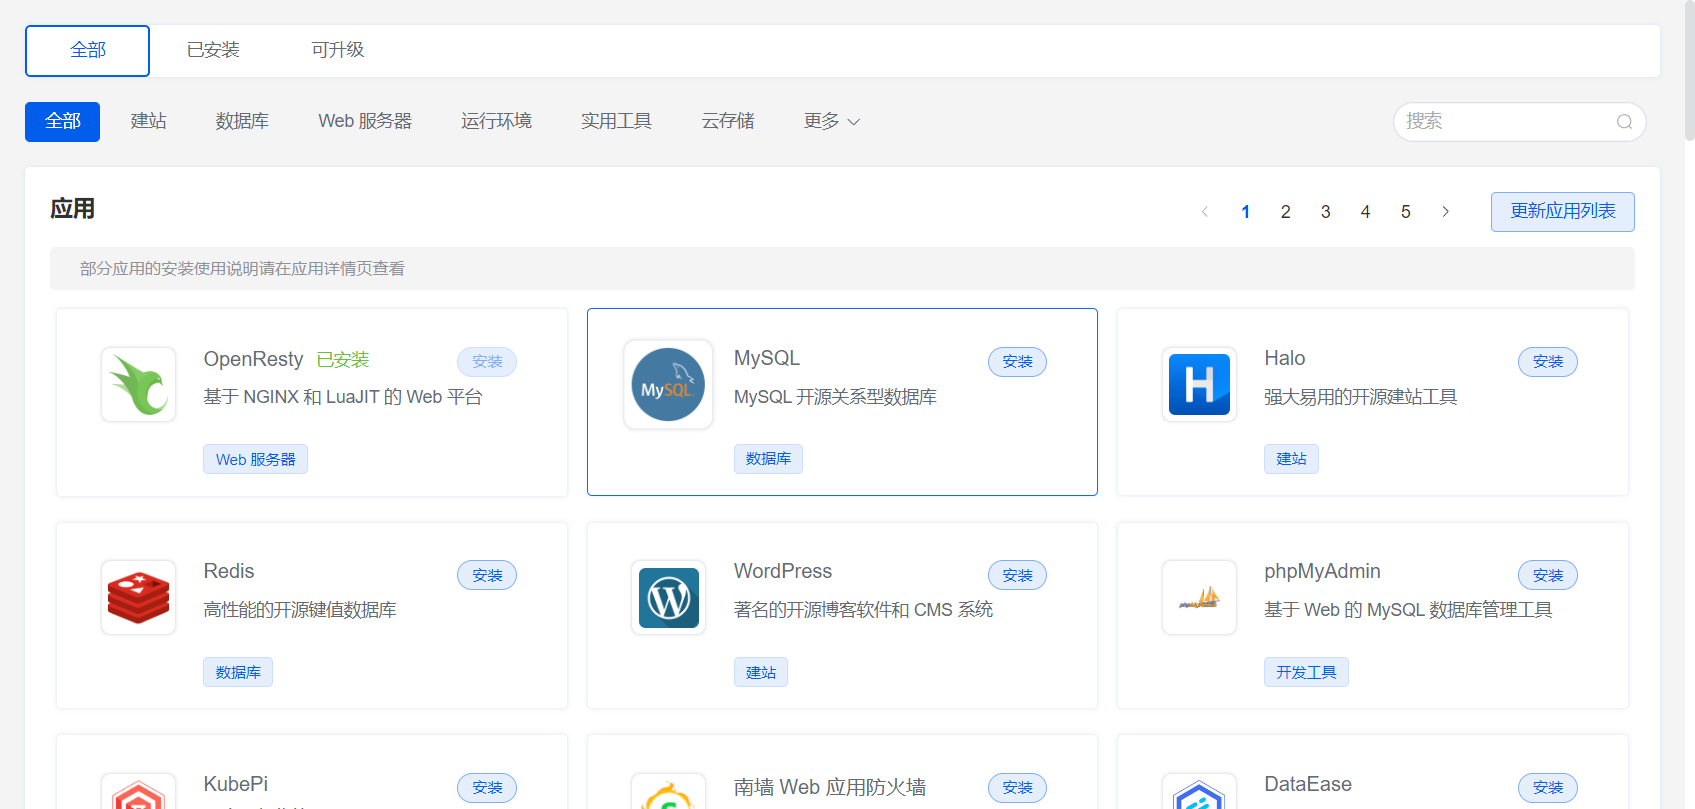This screenshot has height=809, width=1695.
Task: Expand the 更多 categories dropdown
Action: point(832,122)
